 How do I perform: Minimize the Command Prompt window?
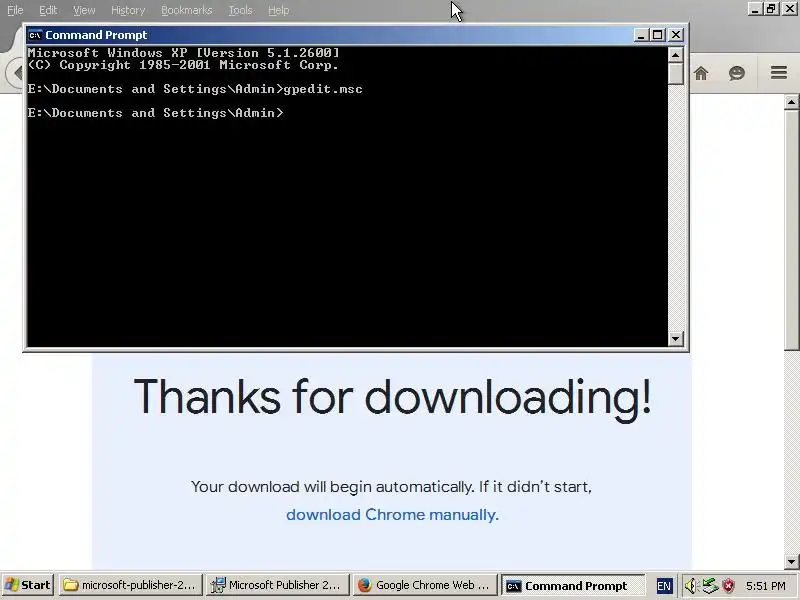[x=641, y=35]
